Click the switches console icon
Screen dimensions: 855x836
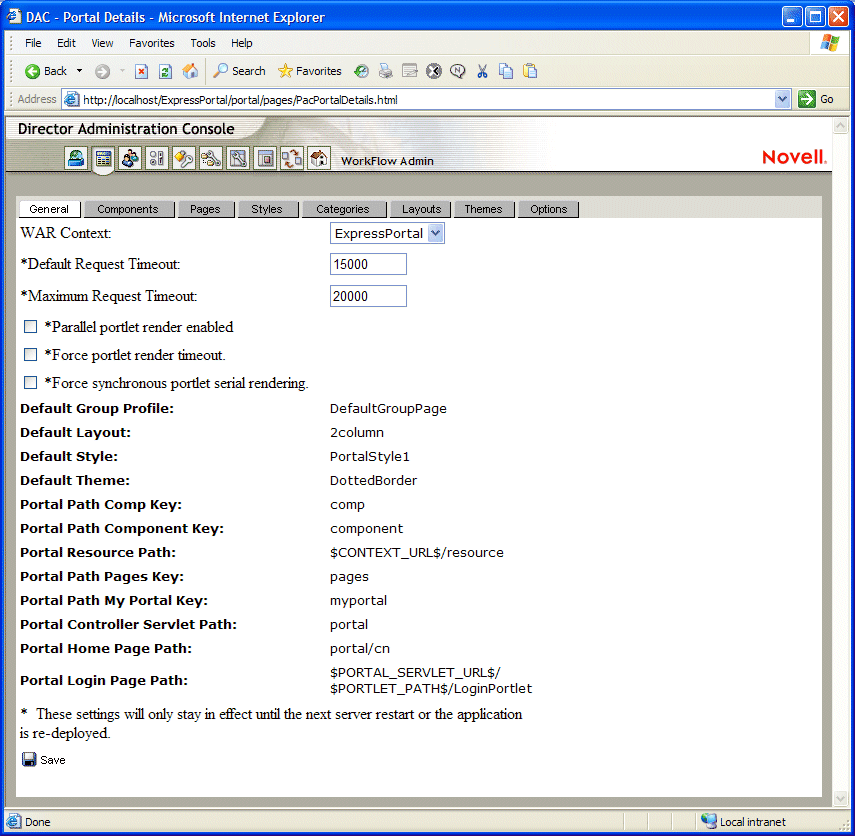(156, 158)
